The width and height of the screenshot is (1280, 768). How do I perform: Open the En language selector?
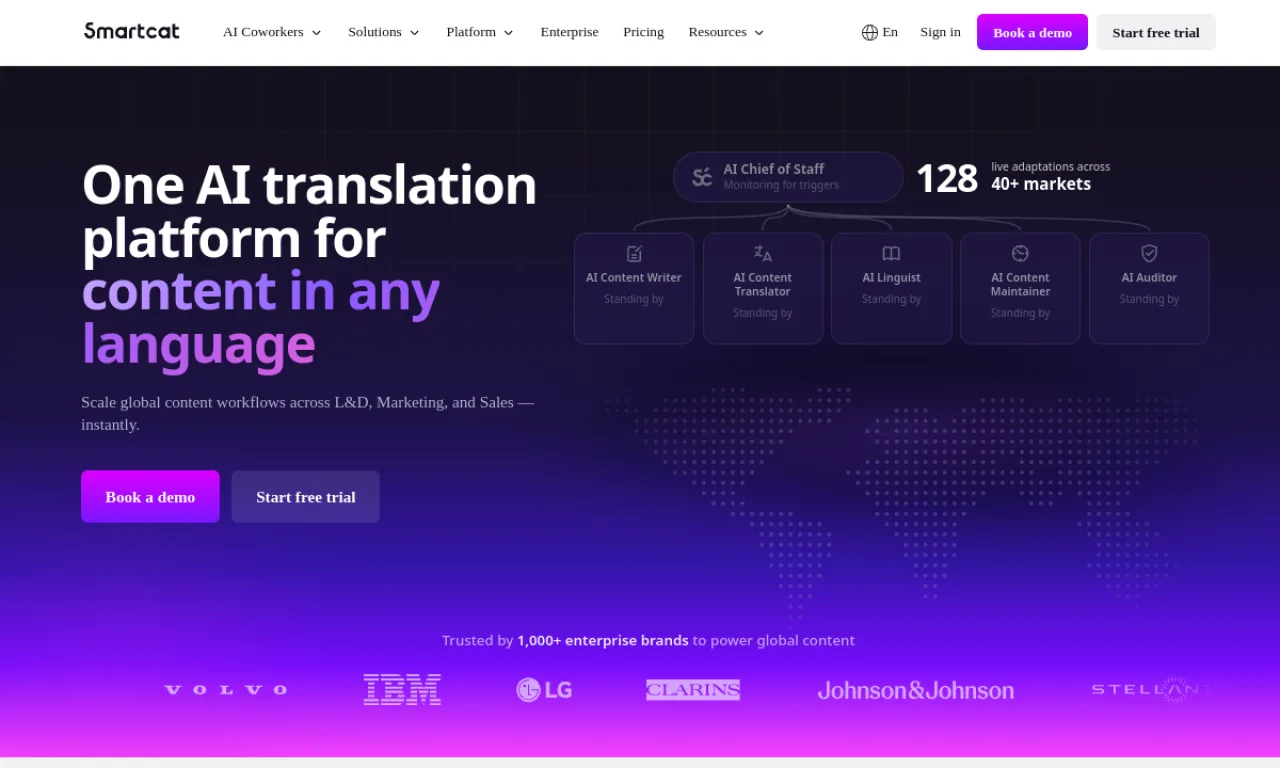pyautogui.click(x=880, y=32)
